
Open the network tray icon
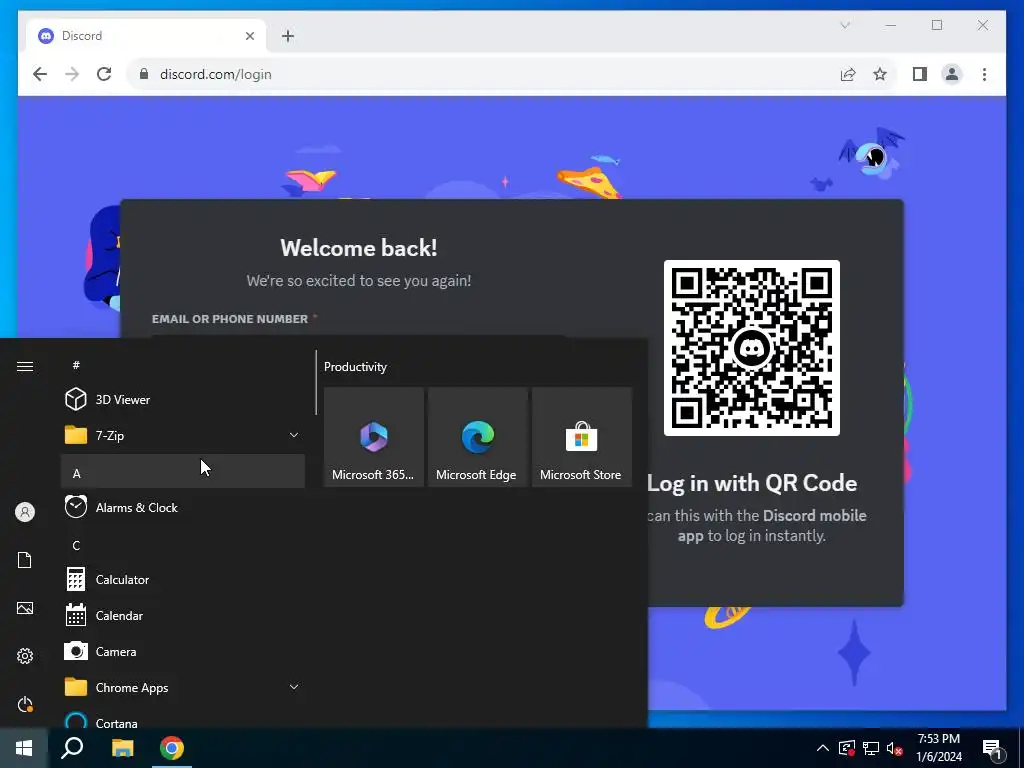click(x=871, y=748)
